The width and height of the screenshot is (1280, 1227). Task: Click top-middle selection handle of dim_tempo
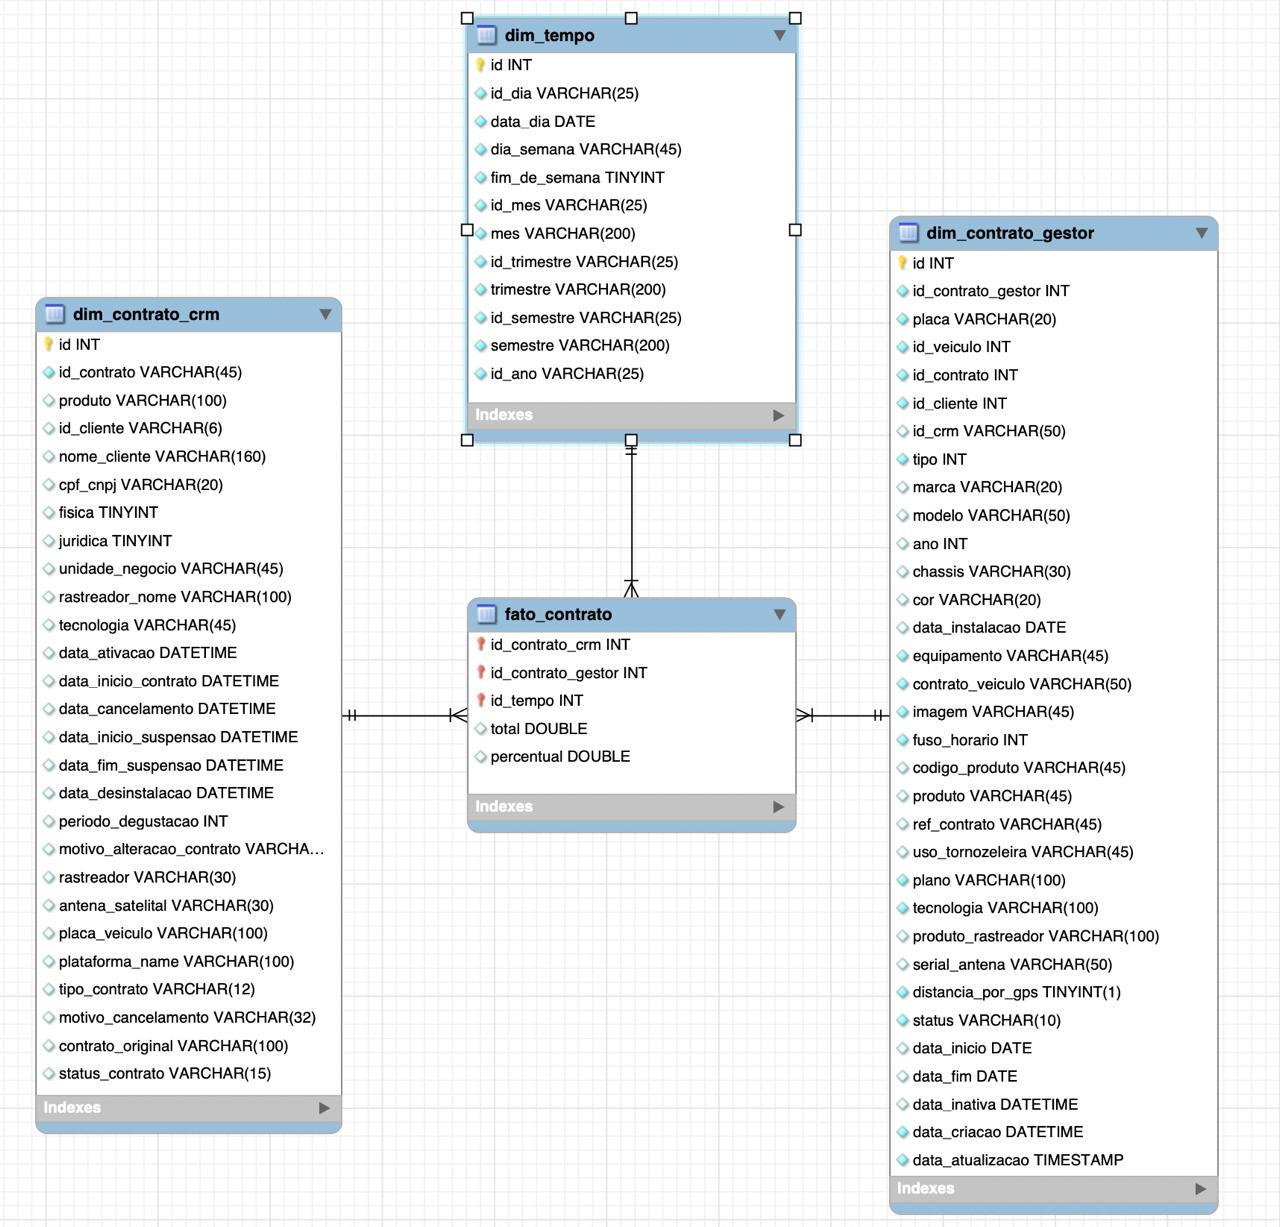click(x=631, y=18)
